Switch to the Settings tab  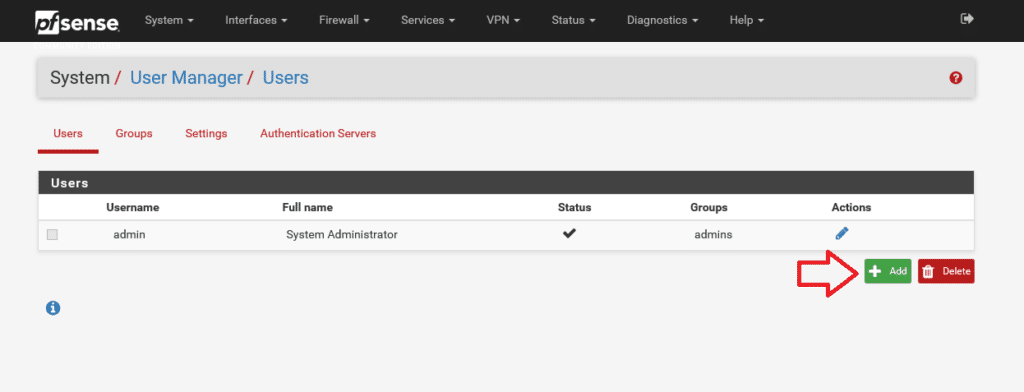206,133
